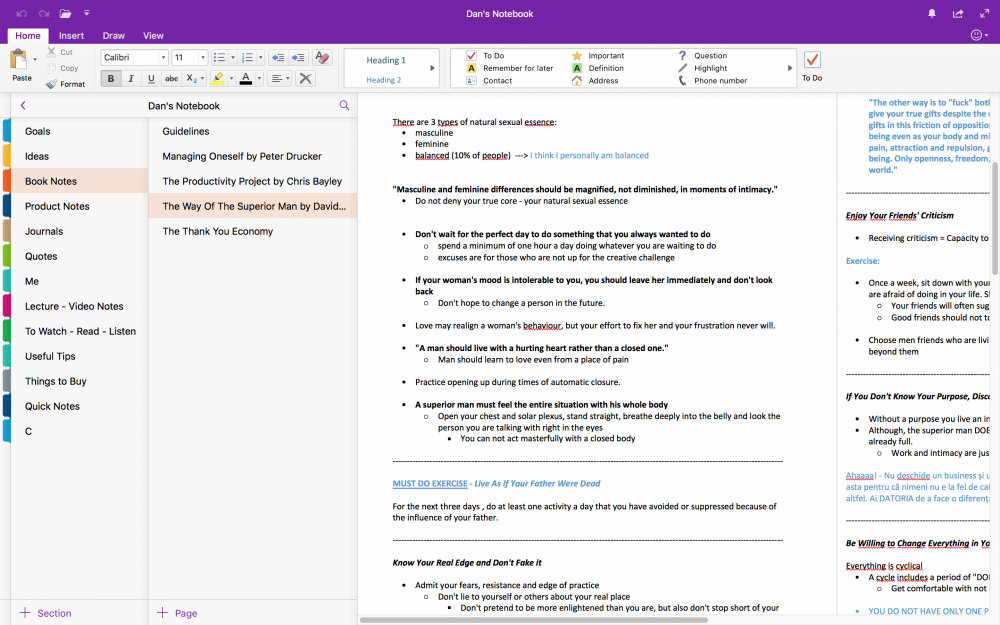
Task: Select the Quotes section in the sidebar
Action: coord(41,256)
